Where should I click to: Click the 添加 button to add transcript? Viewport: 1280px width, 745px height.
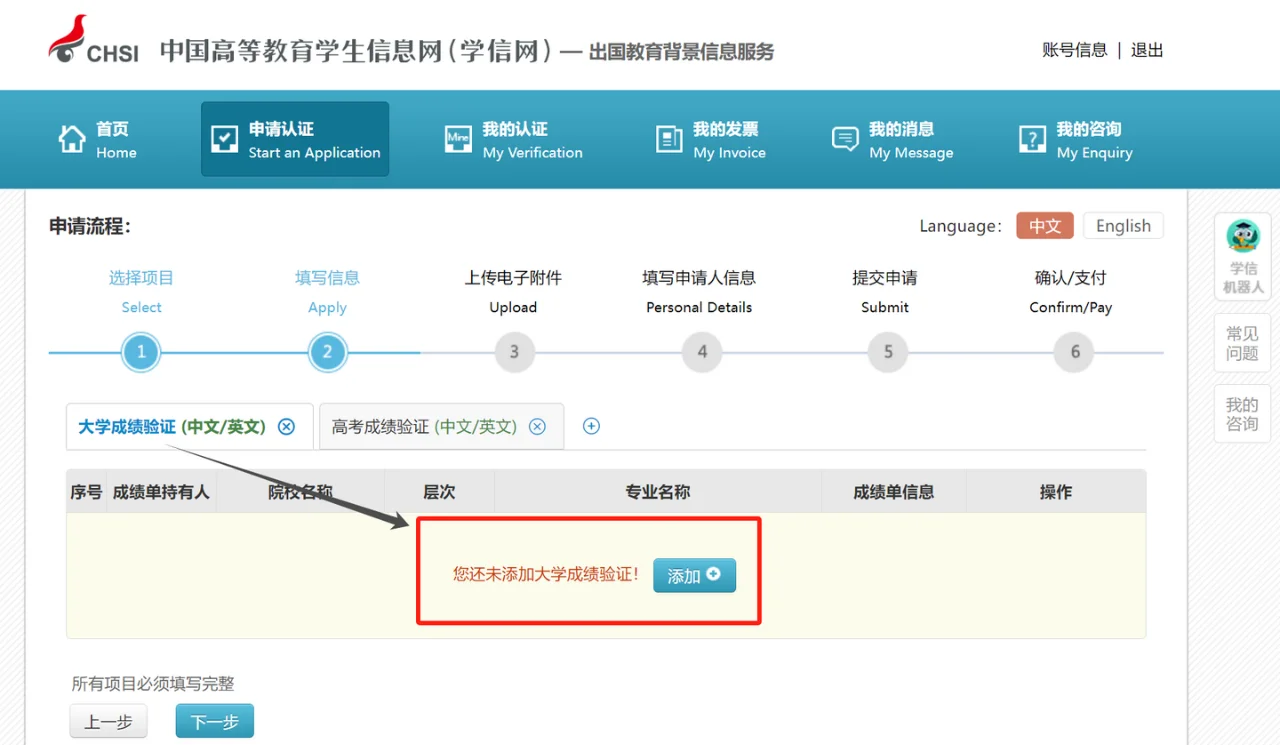694,575
